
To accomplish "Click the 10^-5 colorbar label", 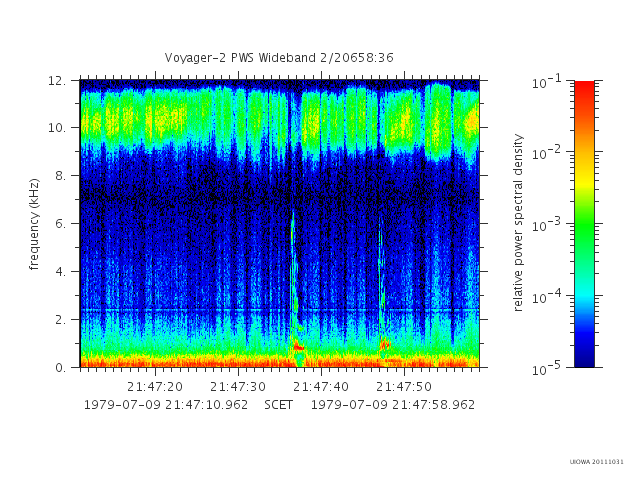I will pyautogui.click(x=546, y=369).
